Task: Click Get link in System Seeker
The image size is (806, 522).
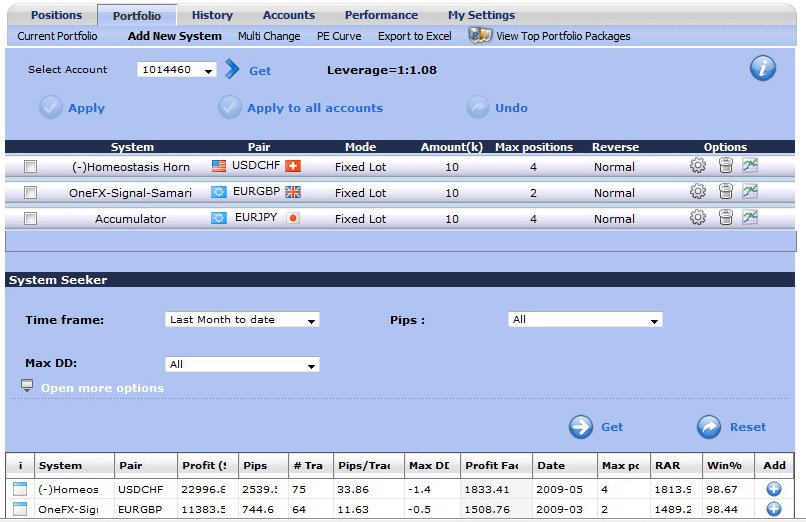Action: pyautogui.click(x=612, y=427)
